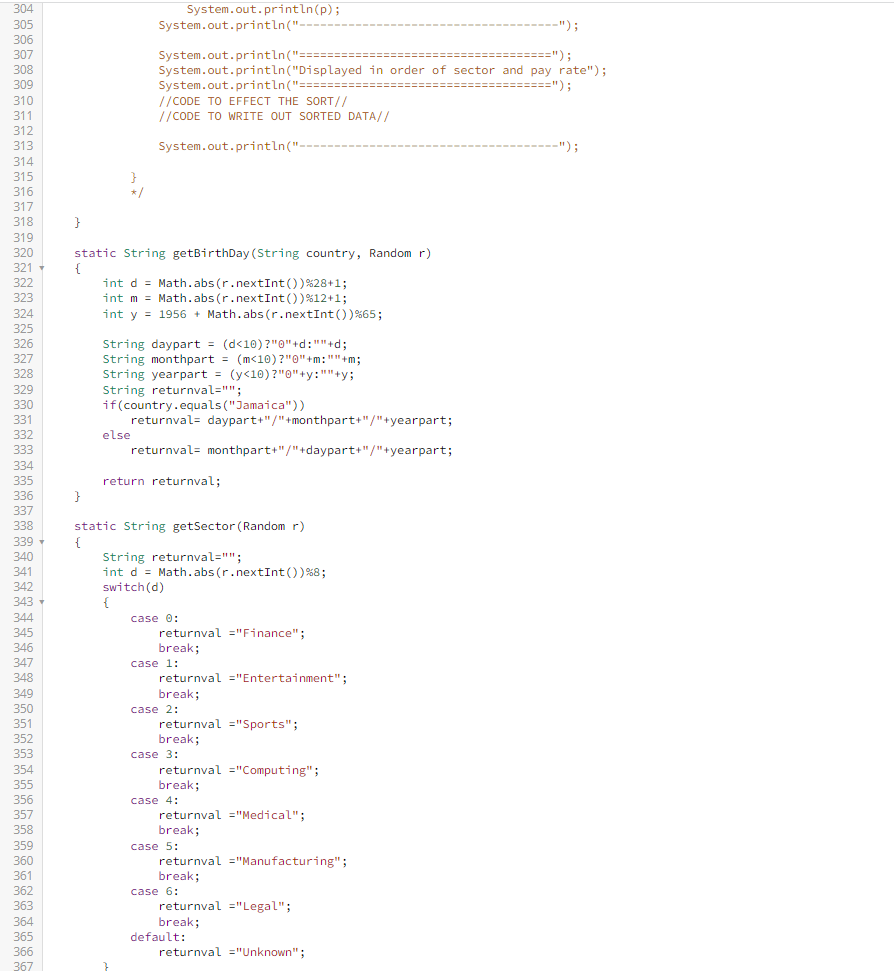Click the int y = 1956 line
The width and height of the screenshot is (894, 971).
[242, 314]
